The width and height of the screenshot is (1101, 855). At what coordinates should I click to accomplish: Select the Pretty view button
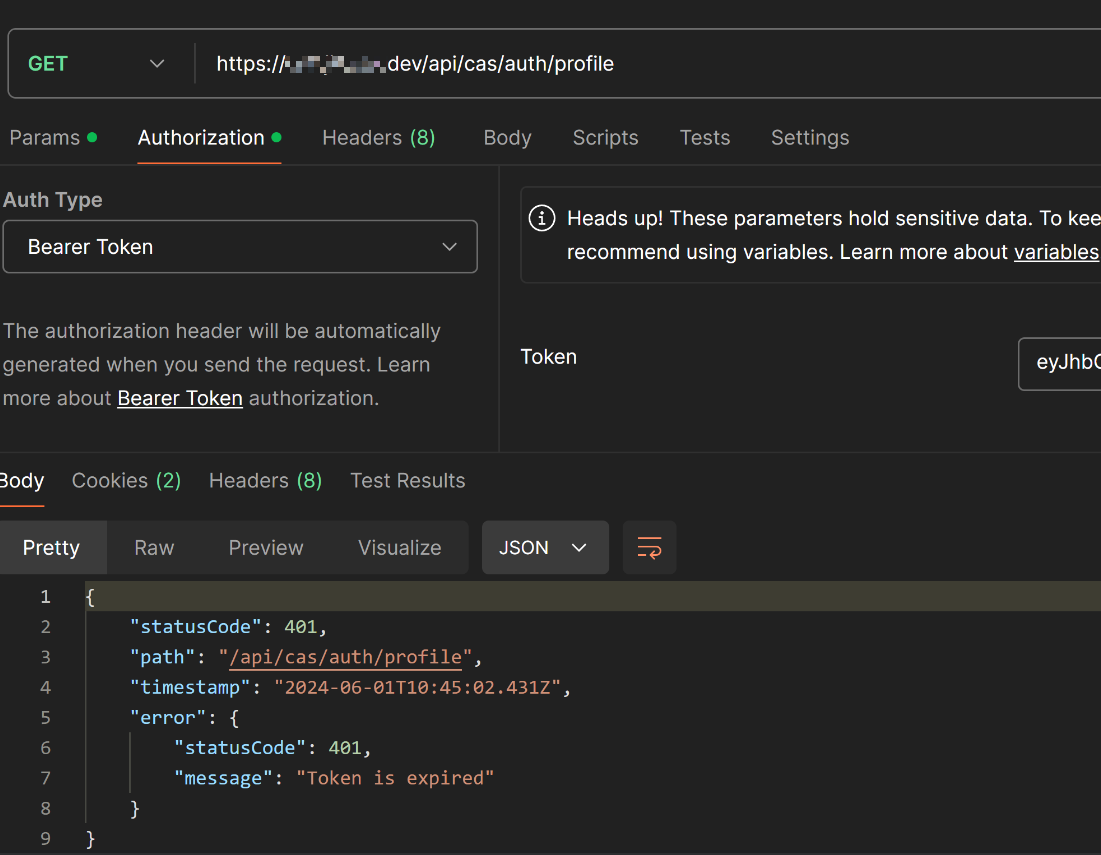point(51,548)
